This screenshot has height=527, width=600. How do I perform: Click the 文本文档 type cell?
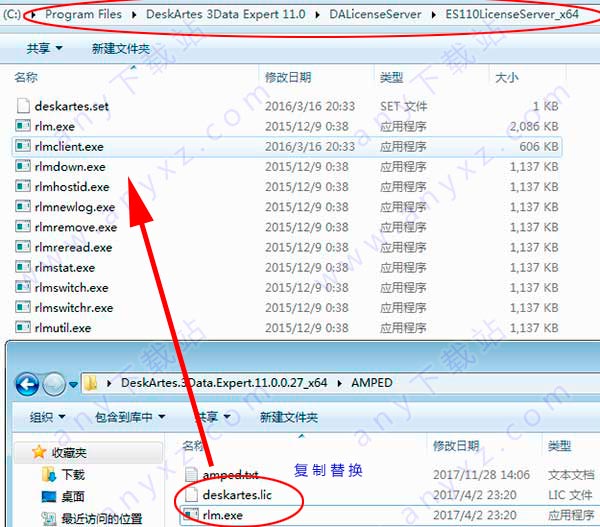[571, 475]
